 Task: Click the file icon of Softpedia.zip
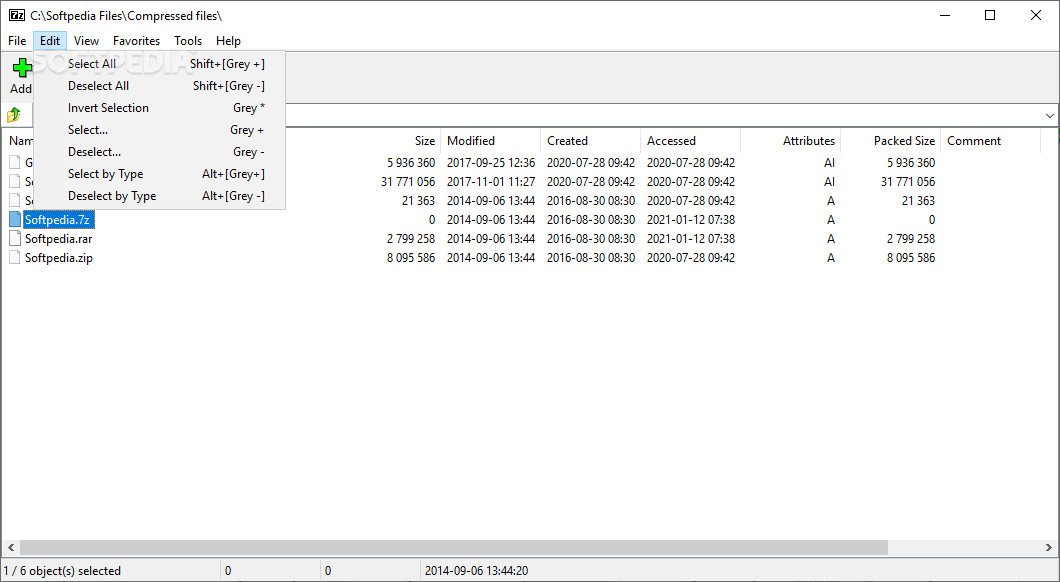(15, 257)
